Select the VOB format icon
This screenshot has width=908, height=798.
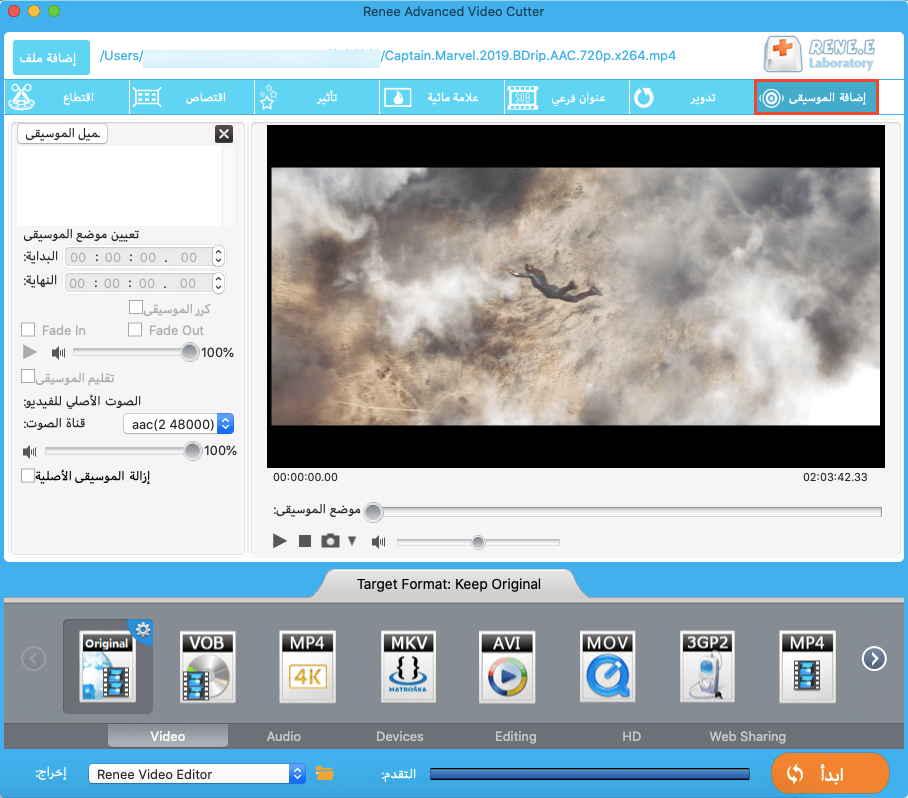pyautogui.click(x=208, y=666)
